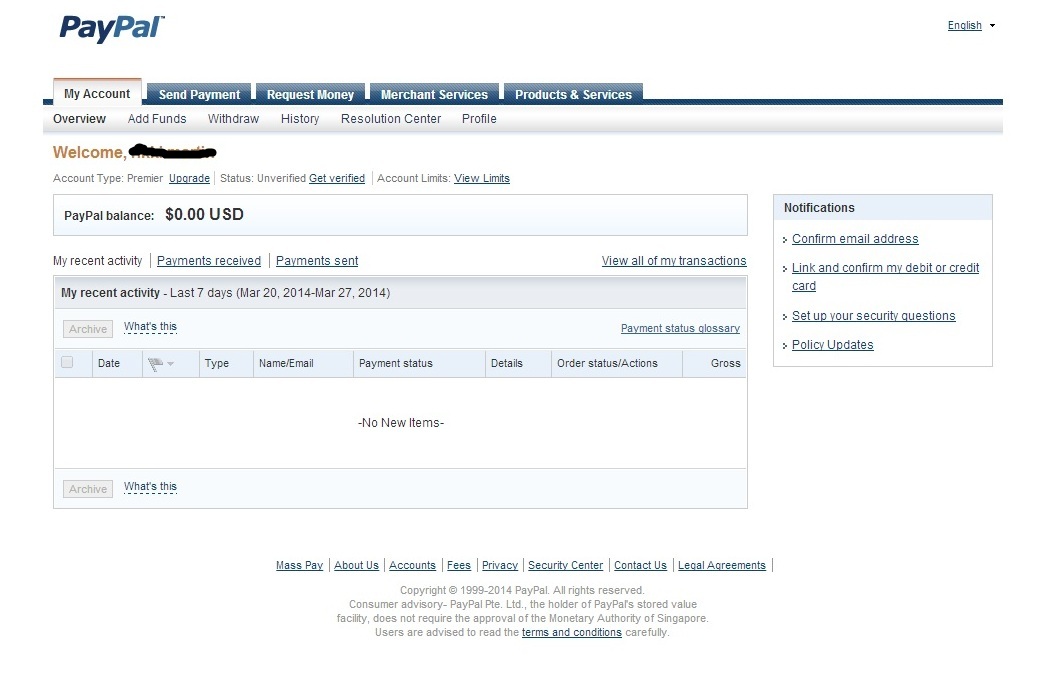1038x684 pixels.
Task: Open the top What's this help link
Action: [150, 327]
